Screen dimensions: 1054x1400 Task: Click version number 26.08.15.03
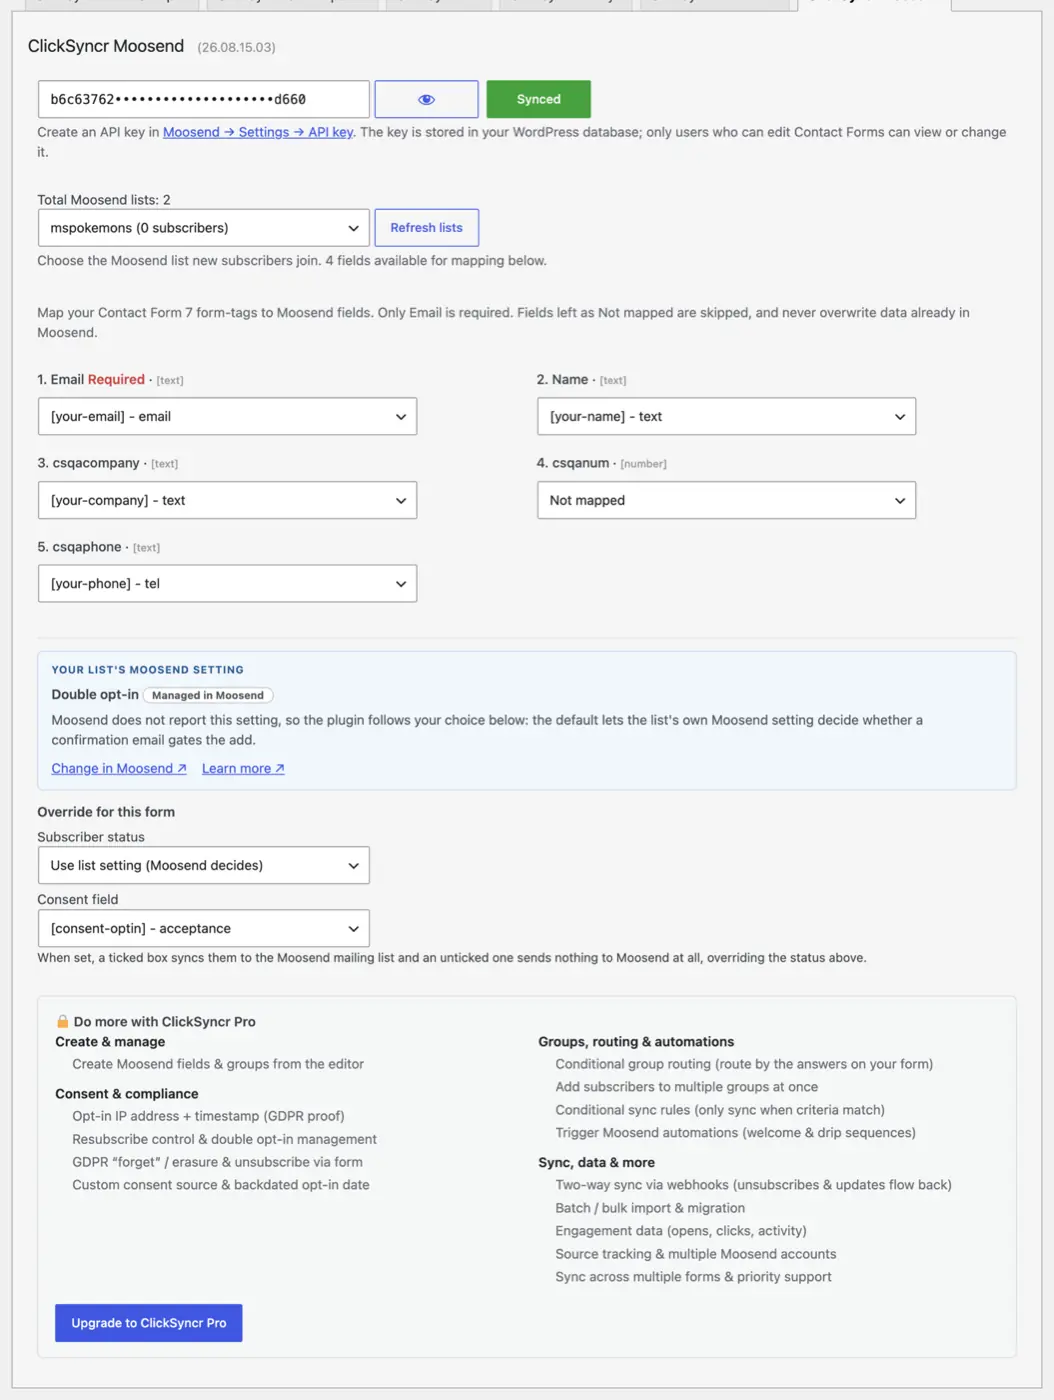[x=236, y=47]
